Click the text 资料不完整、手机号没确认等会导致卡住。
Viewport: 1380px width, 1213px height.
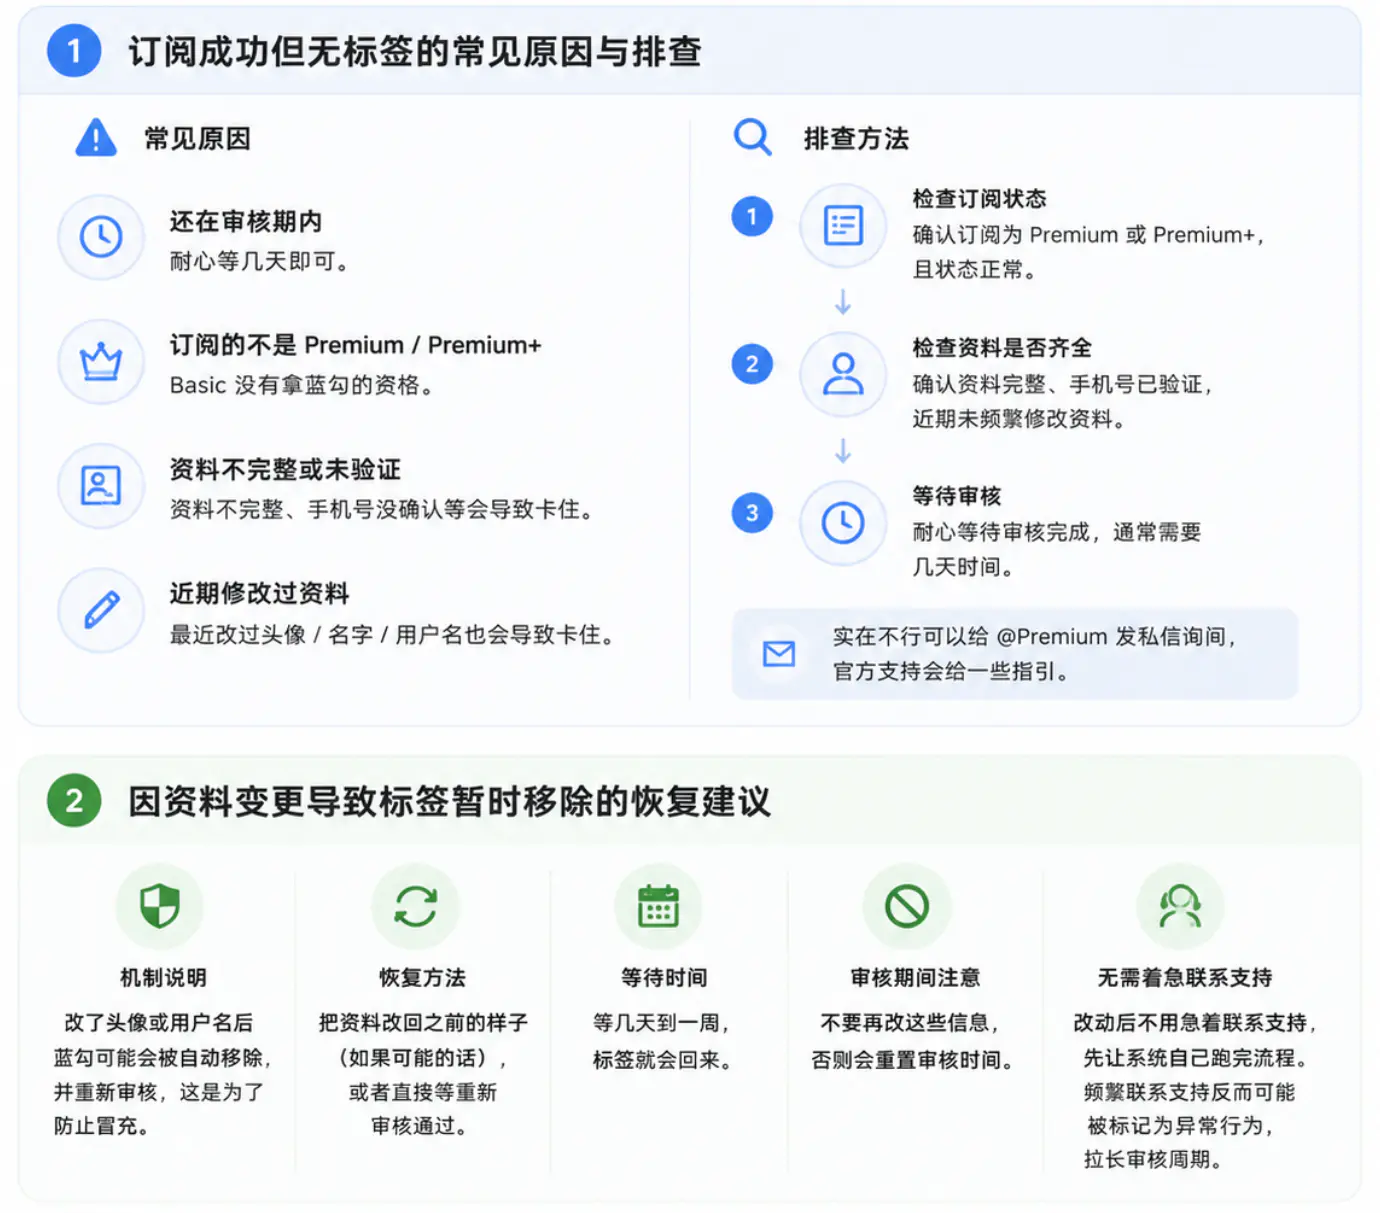[x=384, y=509]
